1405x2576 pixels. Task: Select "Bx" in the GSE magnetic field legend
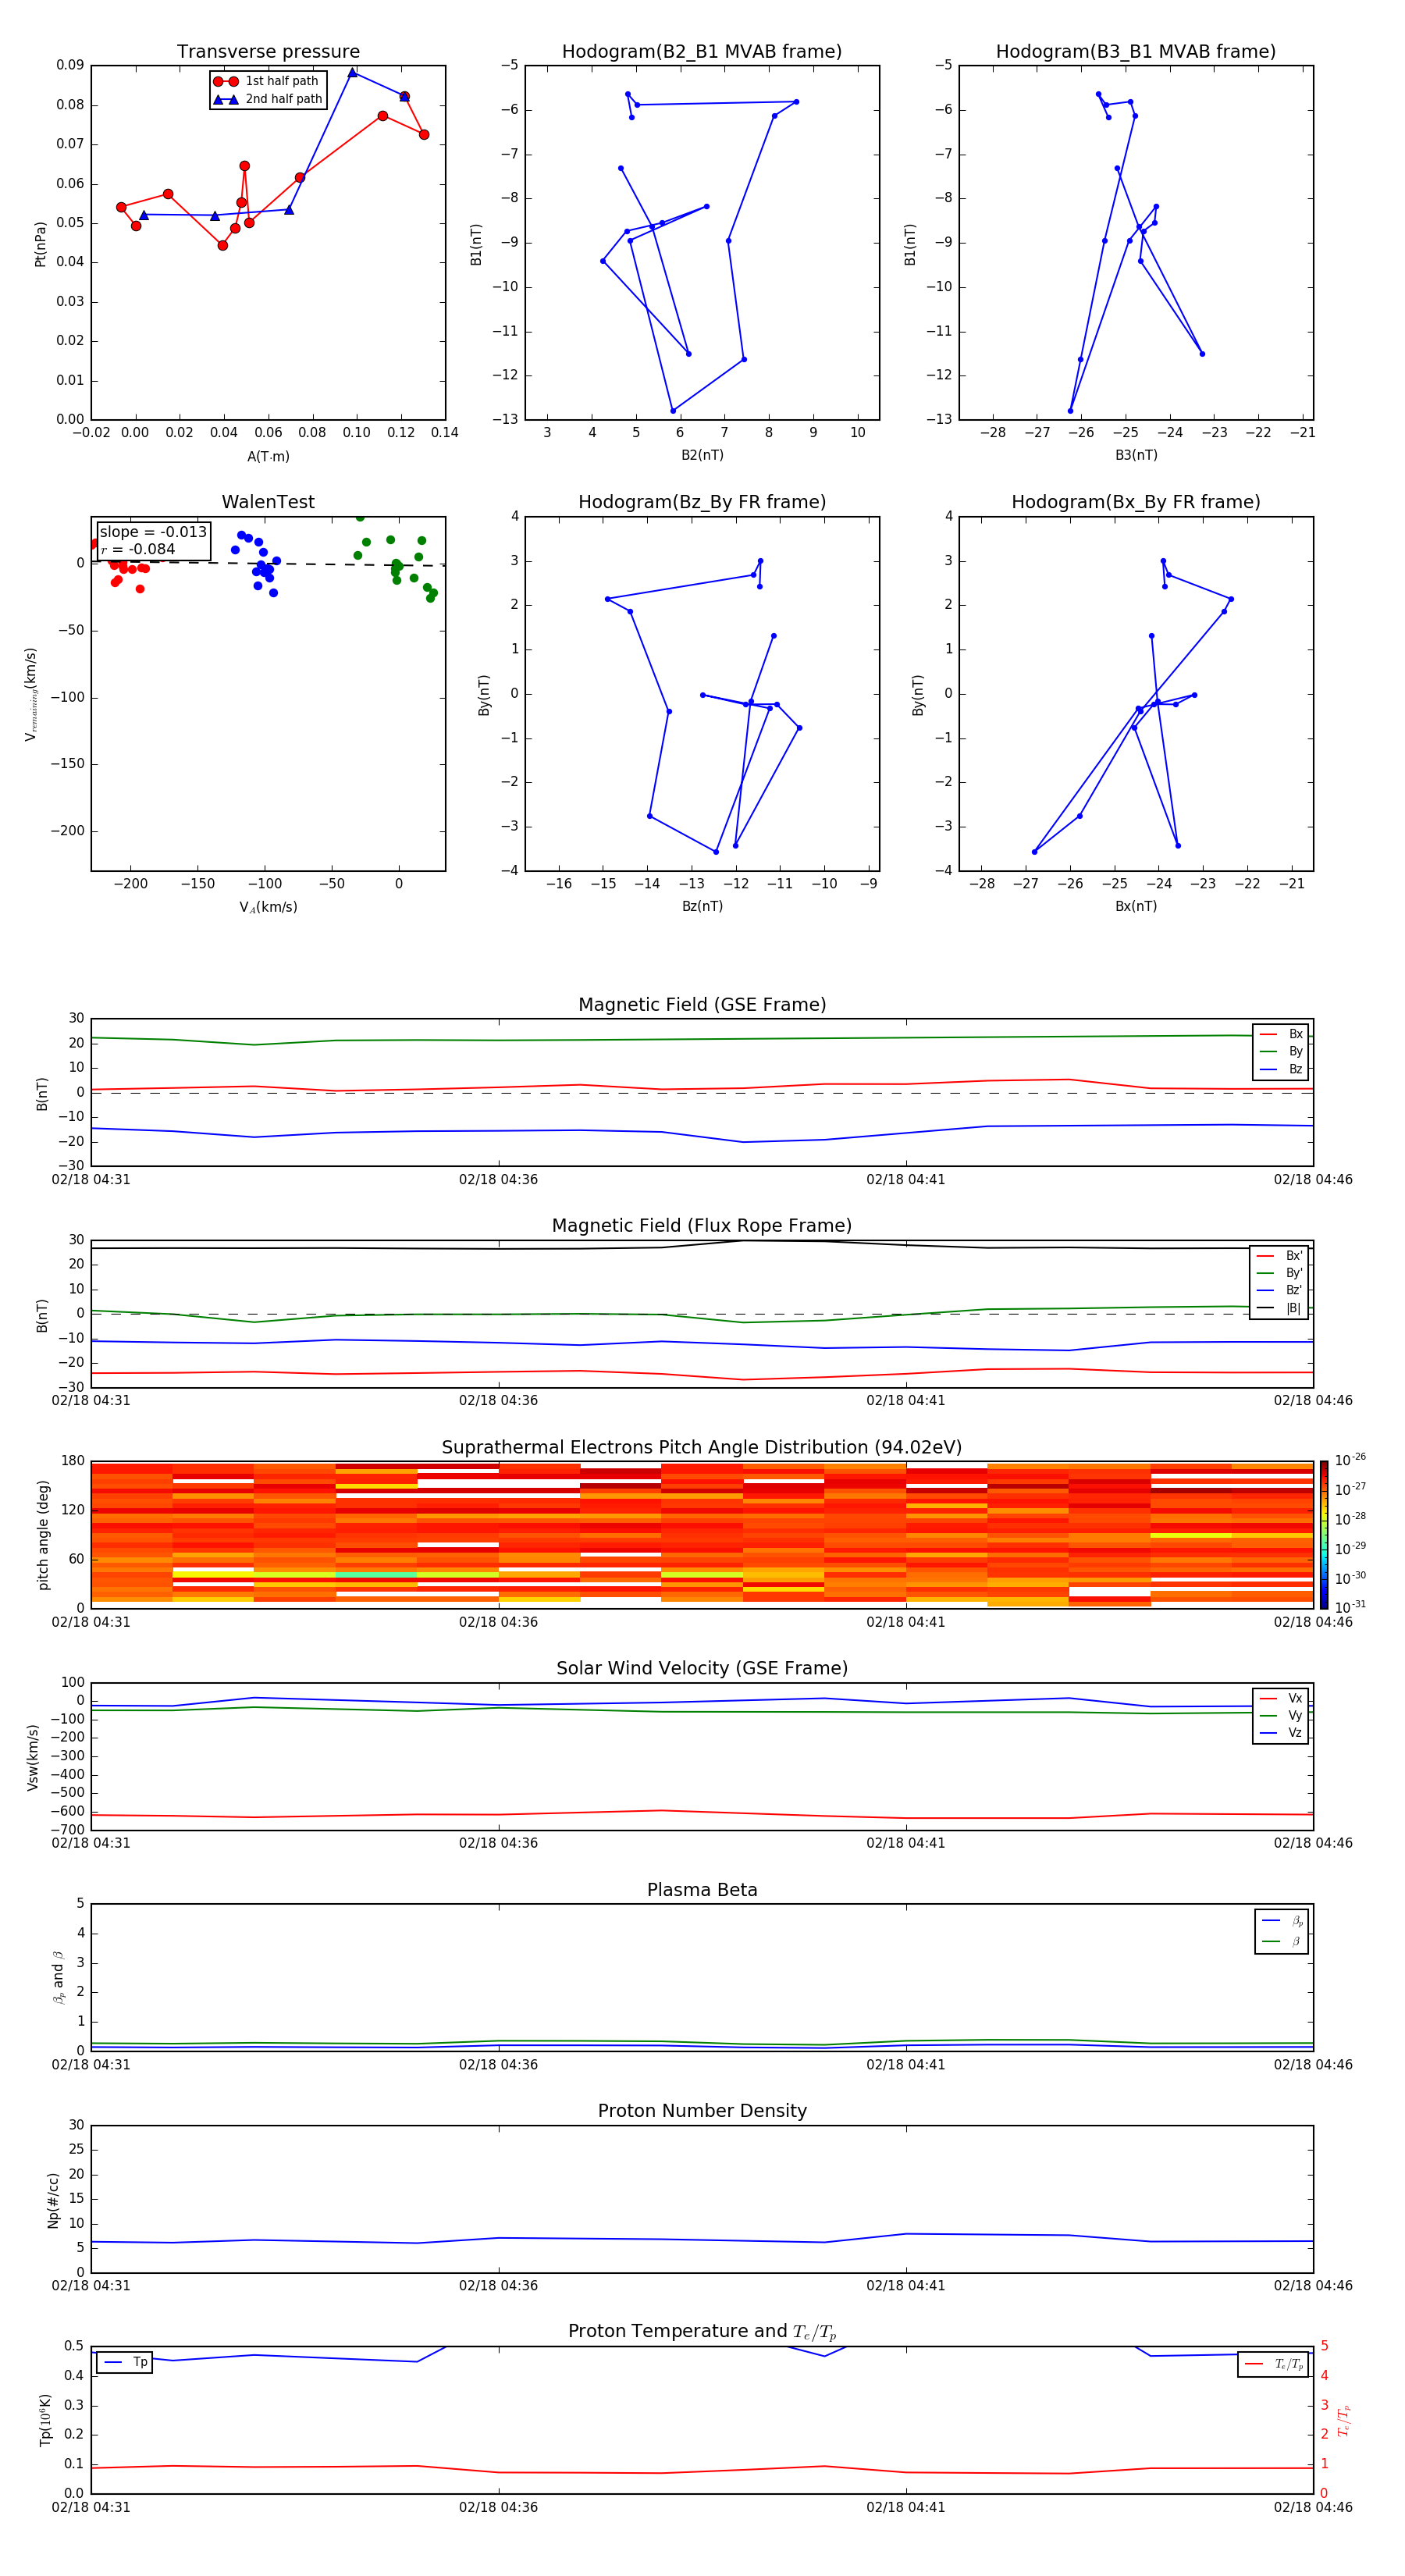point(1282,1034)
